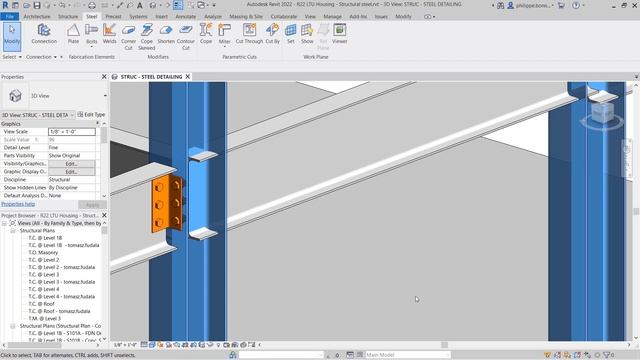640x360 pixels.
Task: Open the Architecture ribbon tab
Action: [x=37, y=17]
